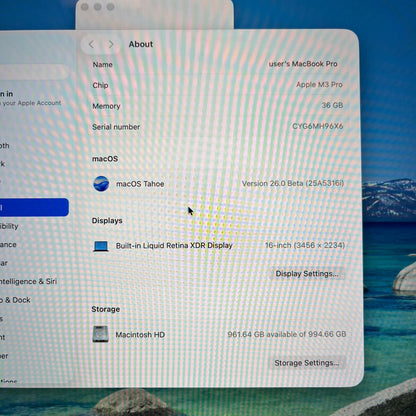The image size is (416, 416).
Task: Click the sidebar search field
Action: [34, 71]
